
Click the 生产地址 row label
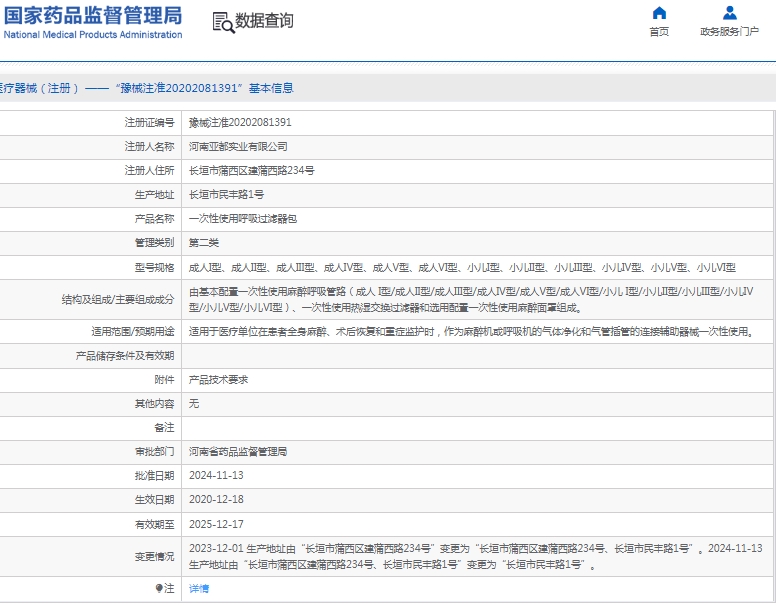pyautogui.click(x=154, y=195)
